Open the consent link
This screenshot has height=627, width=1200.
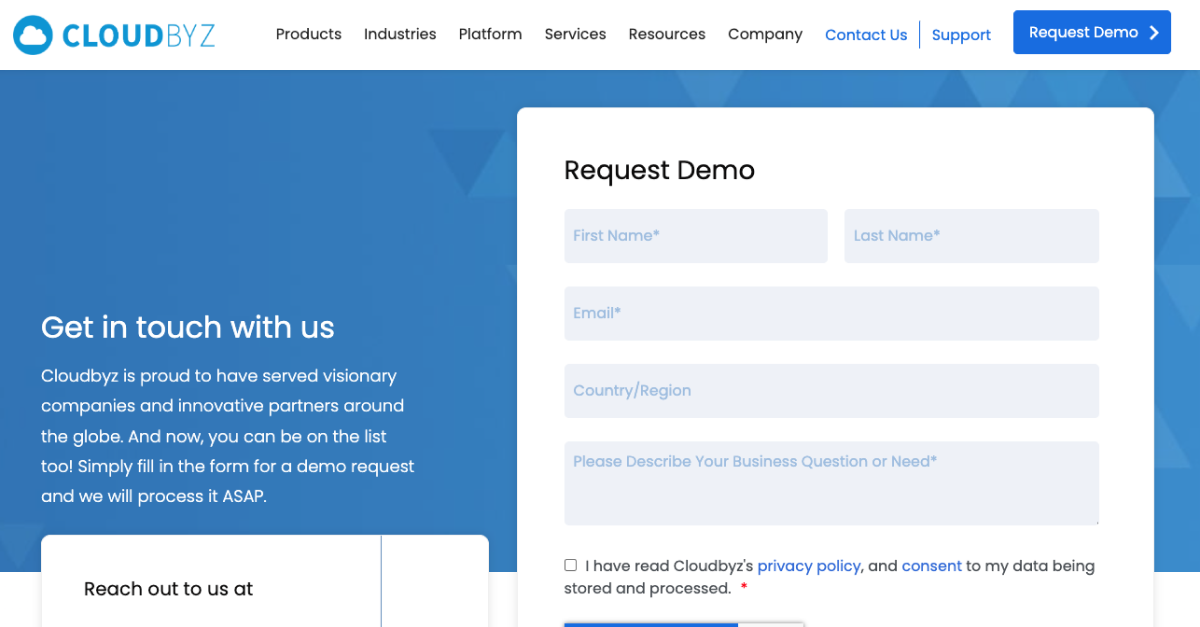click(x=932, y=566)
